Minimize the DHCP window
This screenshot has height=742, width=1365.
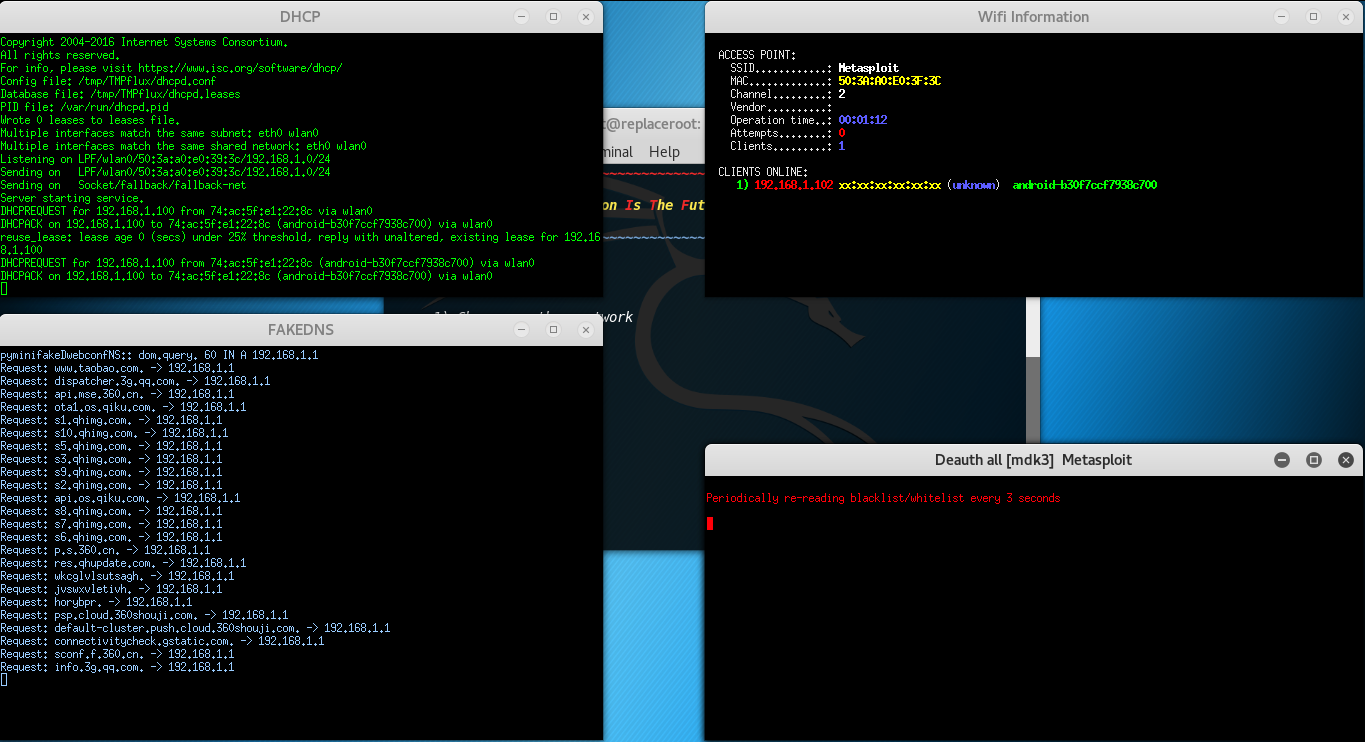click(x=521, y=17)
